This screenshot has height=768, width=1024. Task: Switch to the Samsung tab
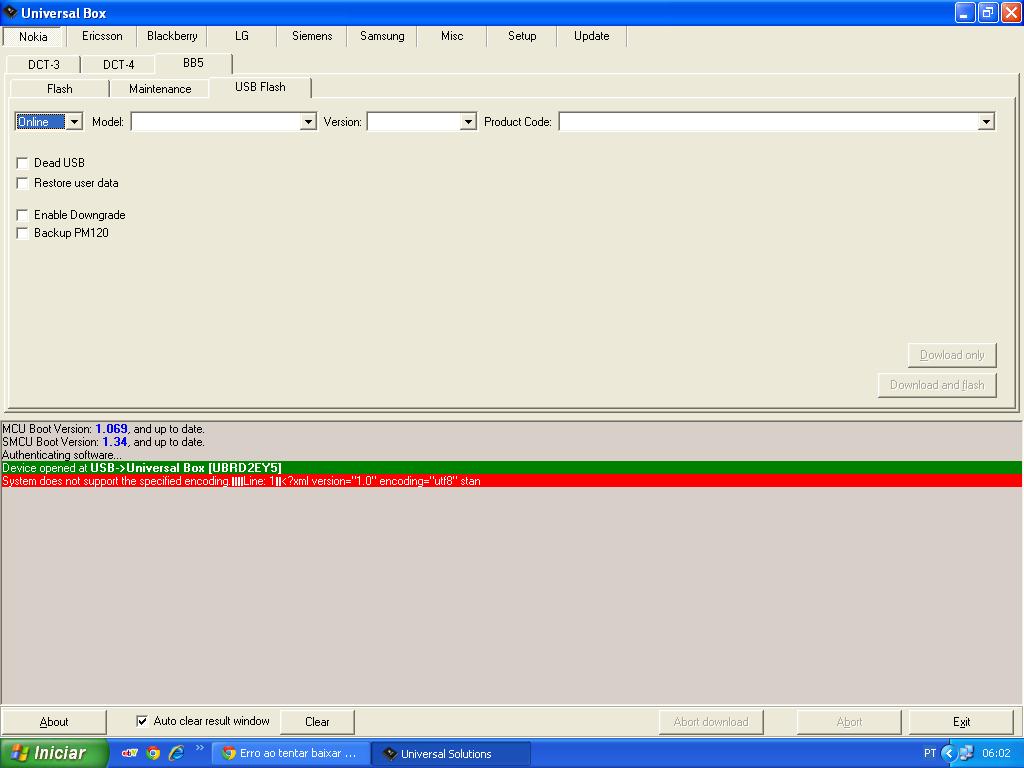[x=382, y=36]
